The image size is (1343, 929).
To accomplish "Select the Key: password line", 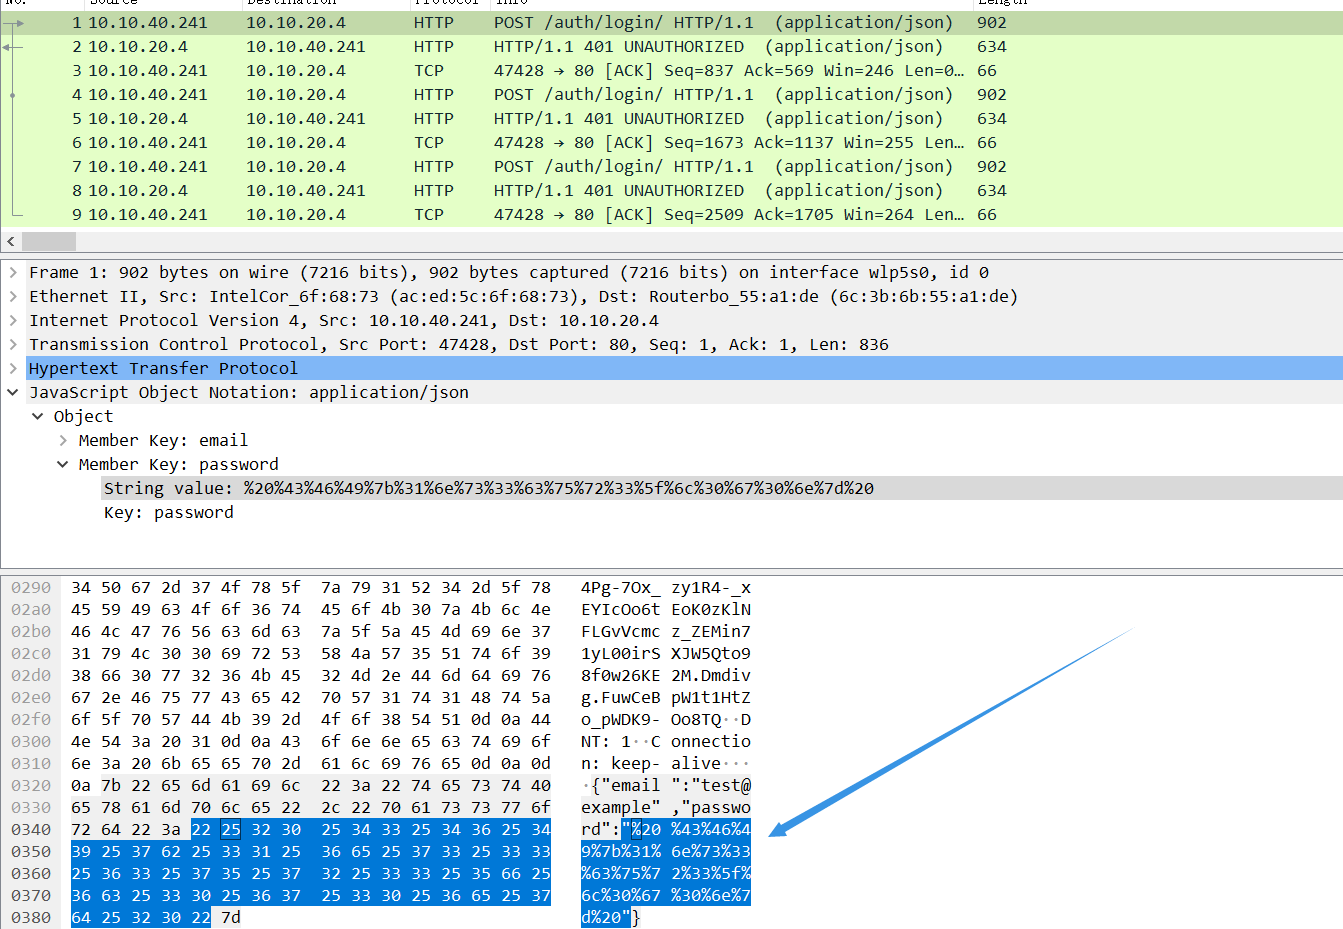I will (x=169, y=512).
